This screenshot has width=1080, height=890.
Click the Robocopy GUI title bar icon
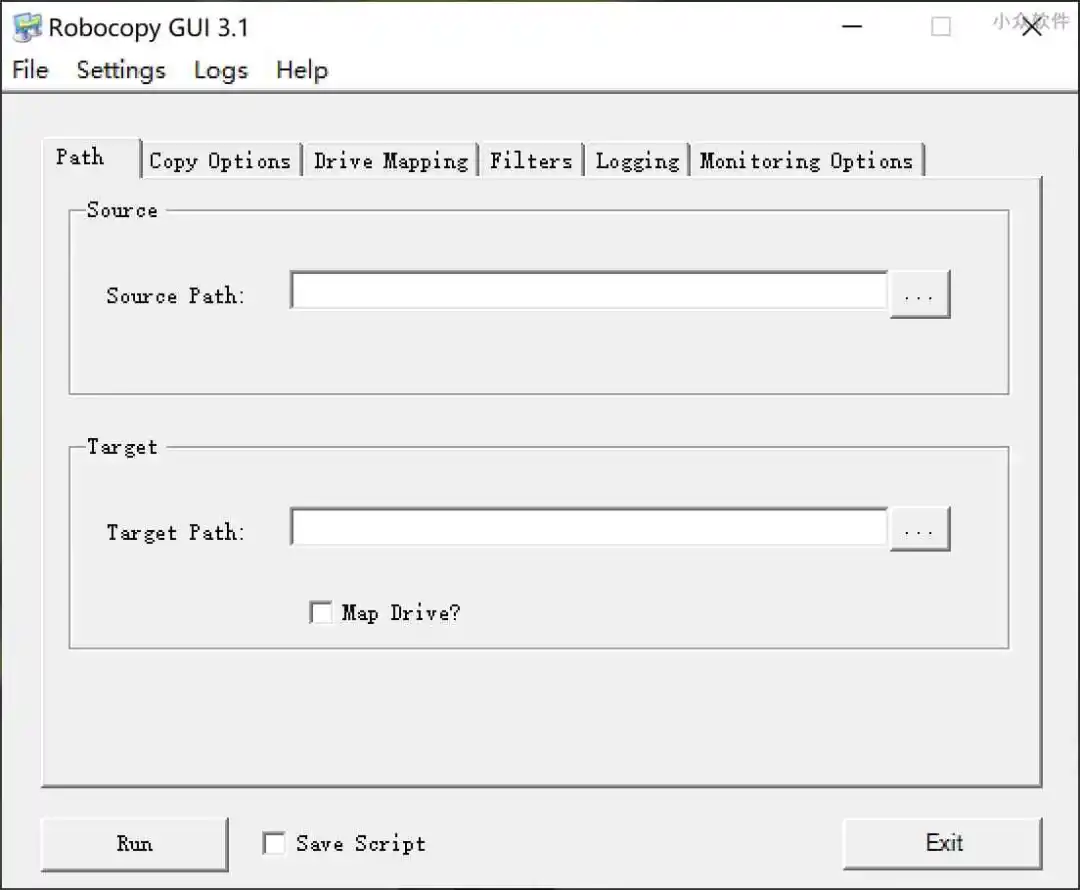27,27
